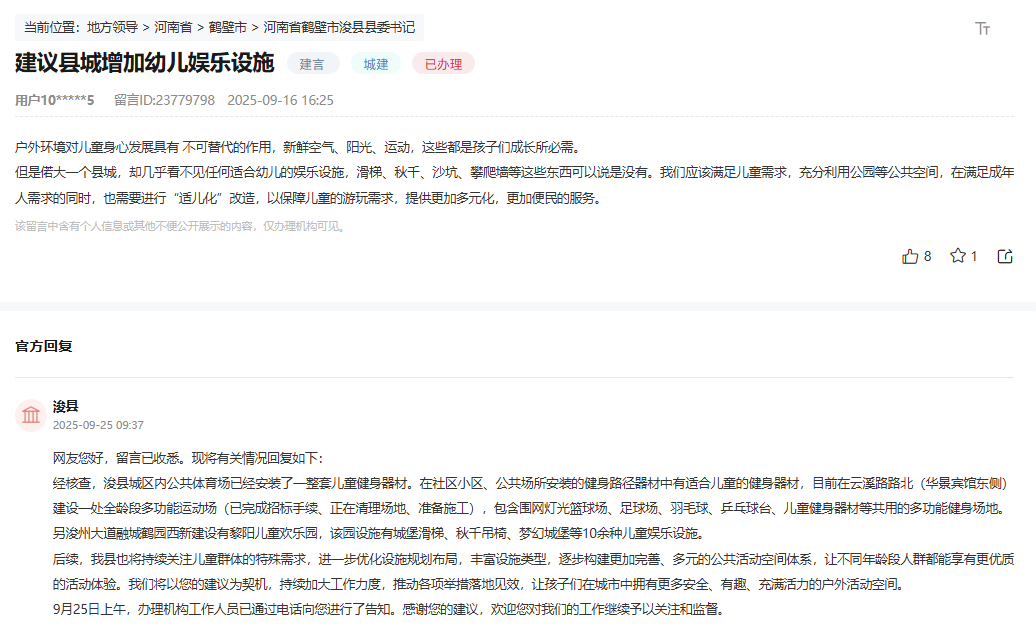Click the title 建议县城增加幼儿娱乐设施

pos(141,64)
